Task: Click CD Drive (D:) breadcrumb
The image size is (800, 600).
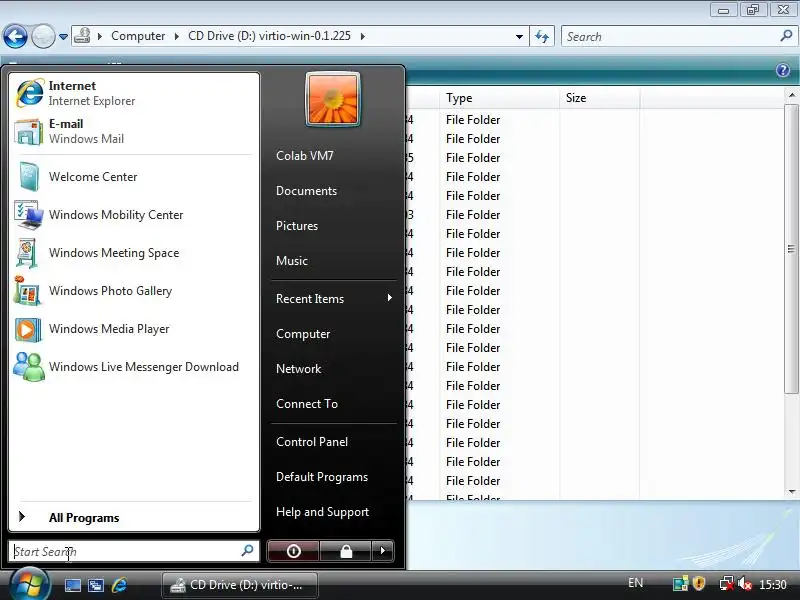Action: [269, 36]
